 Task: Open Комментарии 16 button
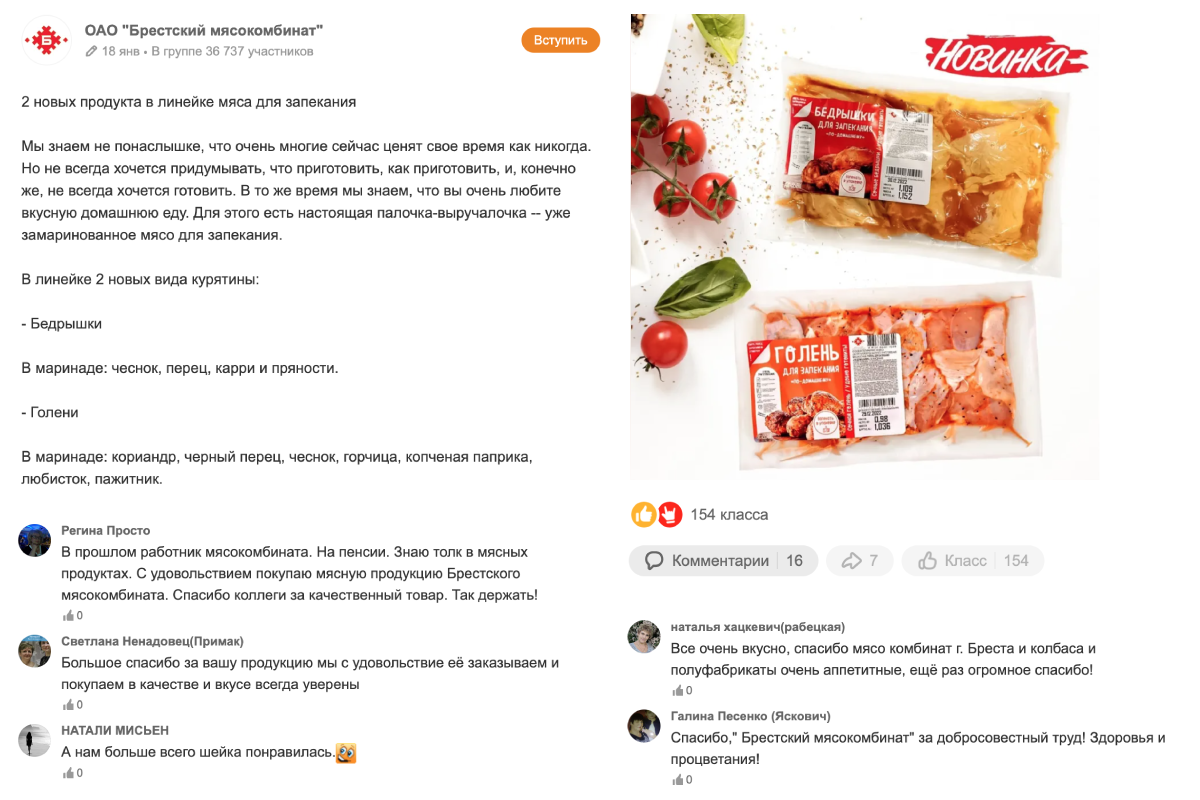pyautogui.click(x=723, y=561)
